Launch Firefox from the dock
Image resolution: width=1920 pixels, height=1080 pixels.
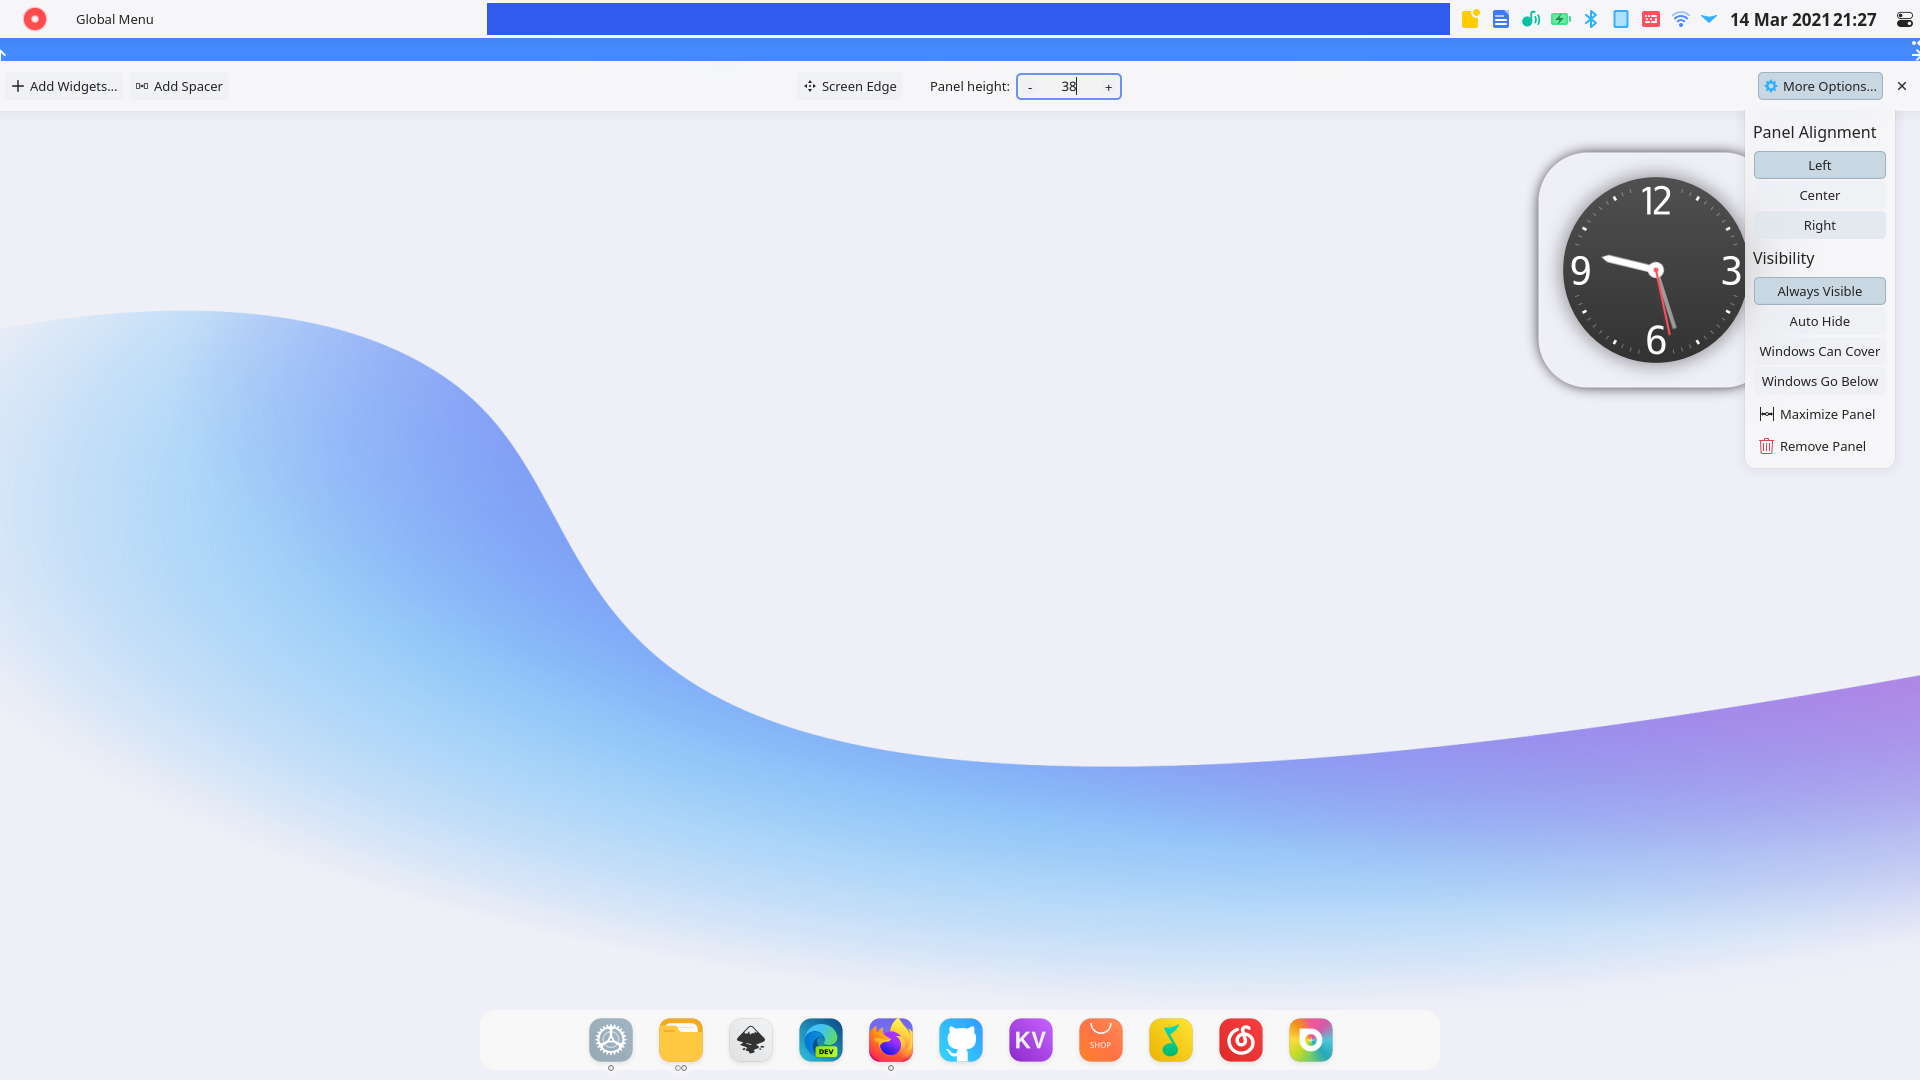[x=891, y=1040]
